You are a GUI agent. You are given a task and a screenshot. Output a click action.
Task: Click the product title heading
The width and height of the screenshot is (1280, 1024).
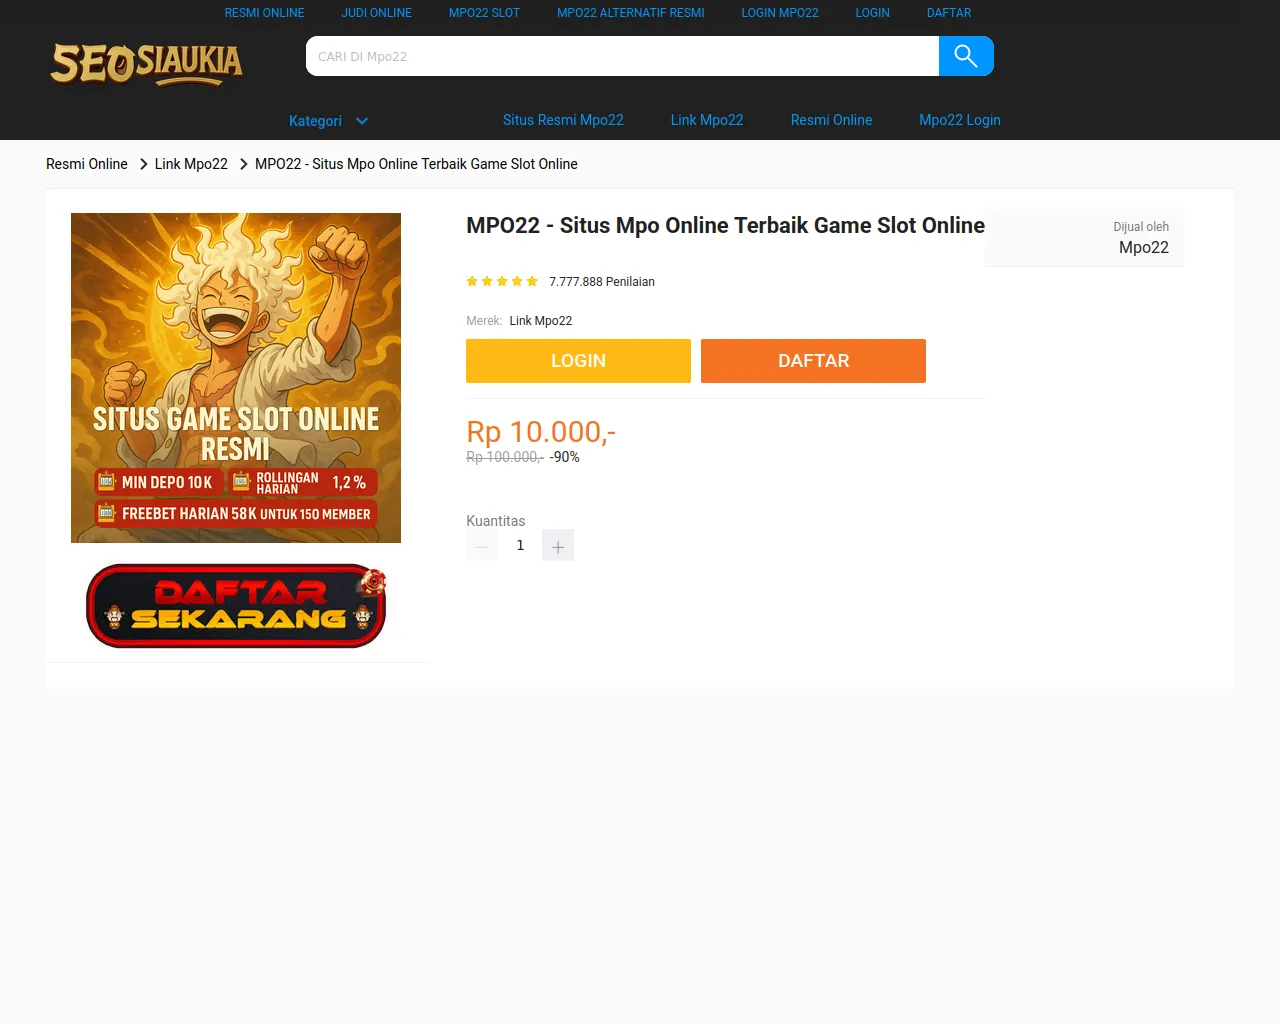coord(725,226)
